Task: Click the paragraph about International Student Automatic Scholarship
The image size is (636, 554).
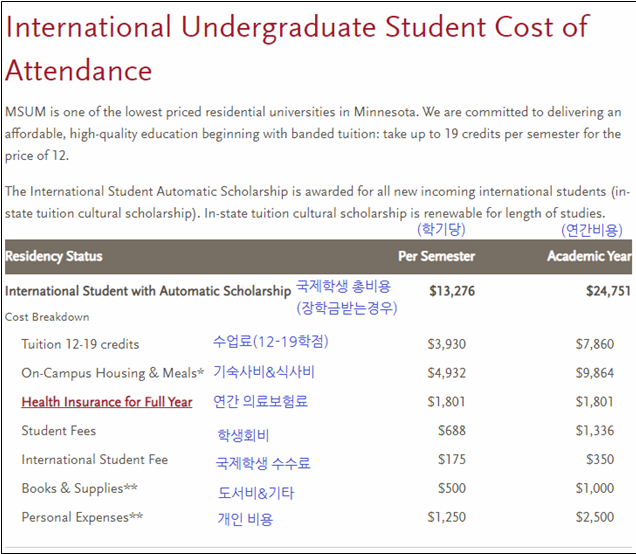Action: [x=318, y=202]
